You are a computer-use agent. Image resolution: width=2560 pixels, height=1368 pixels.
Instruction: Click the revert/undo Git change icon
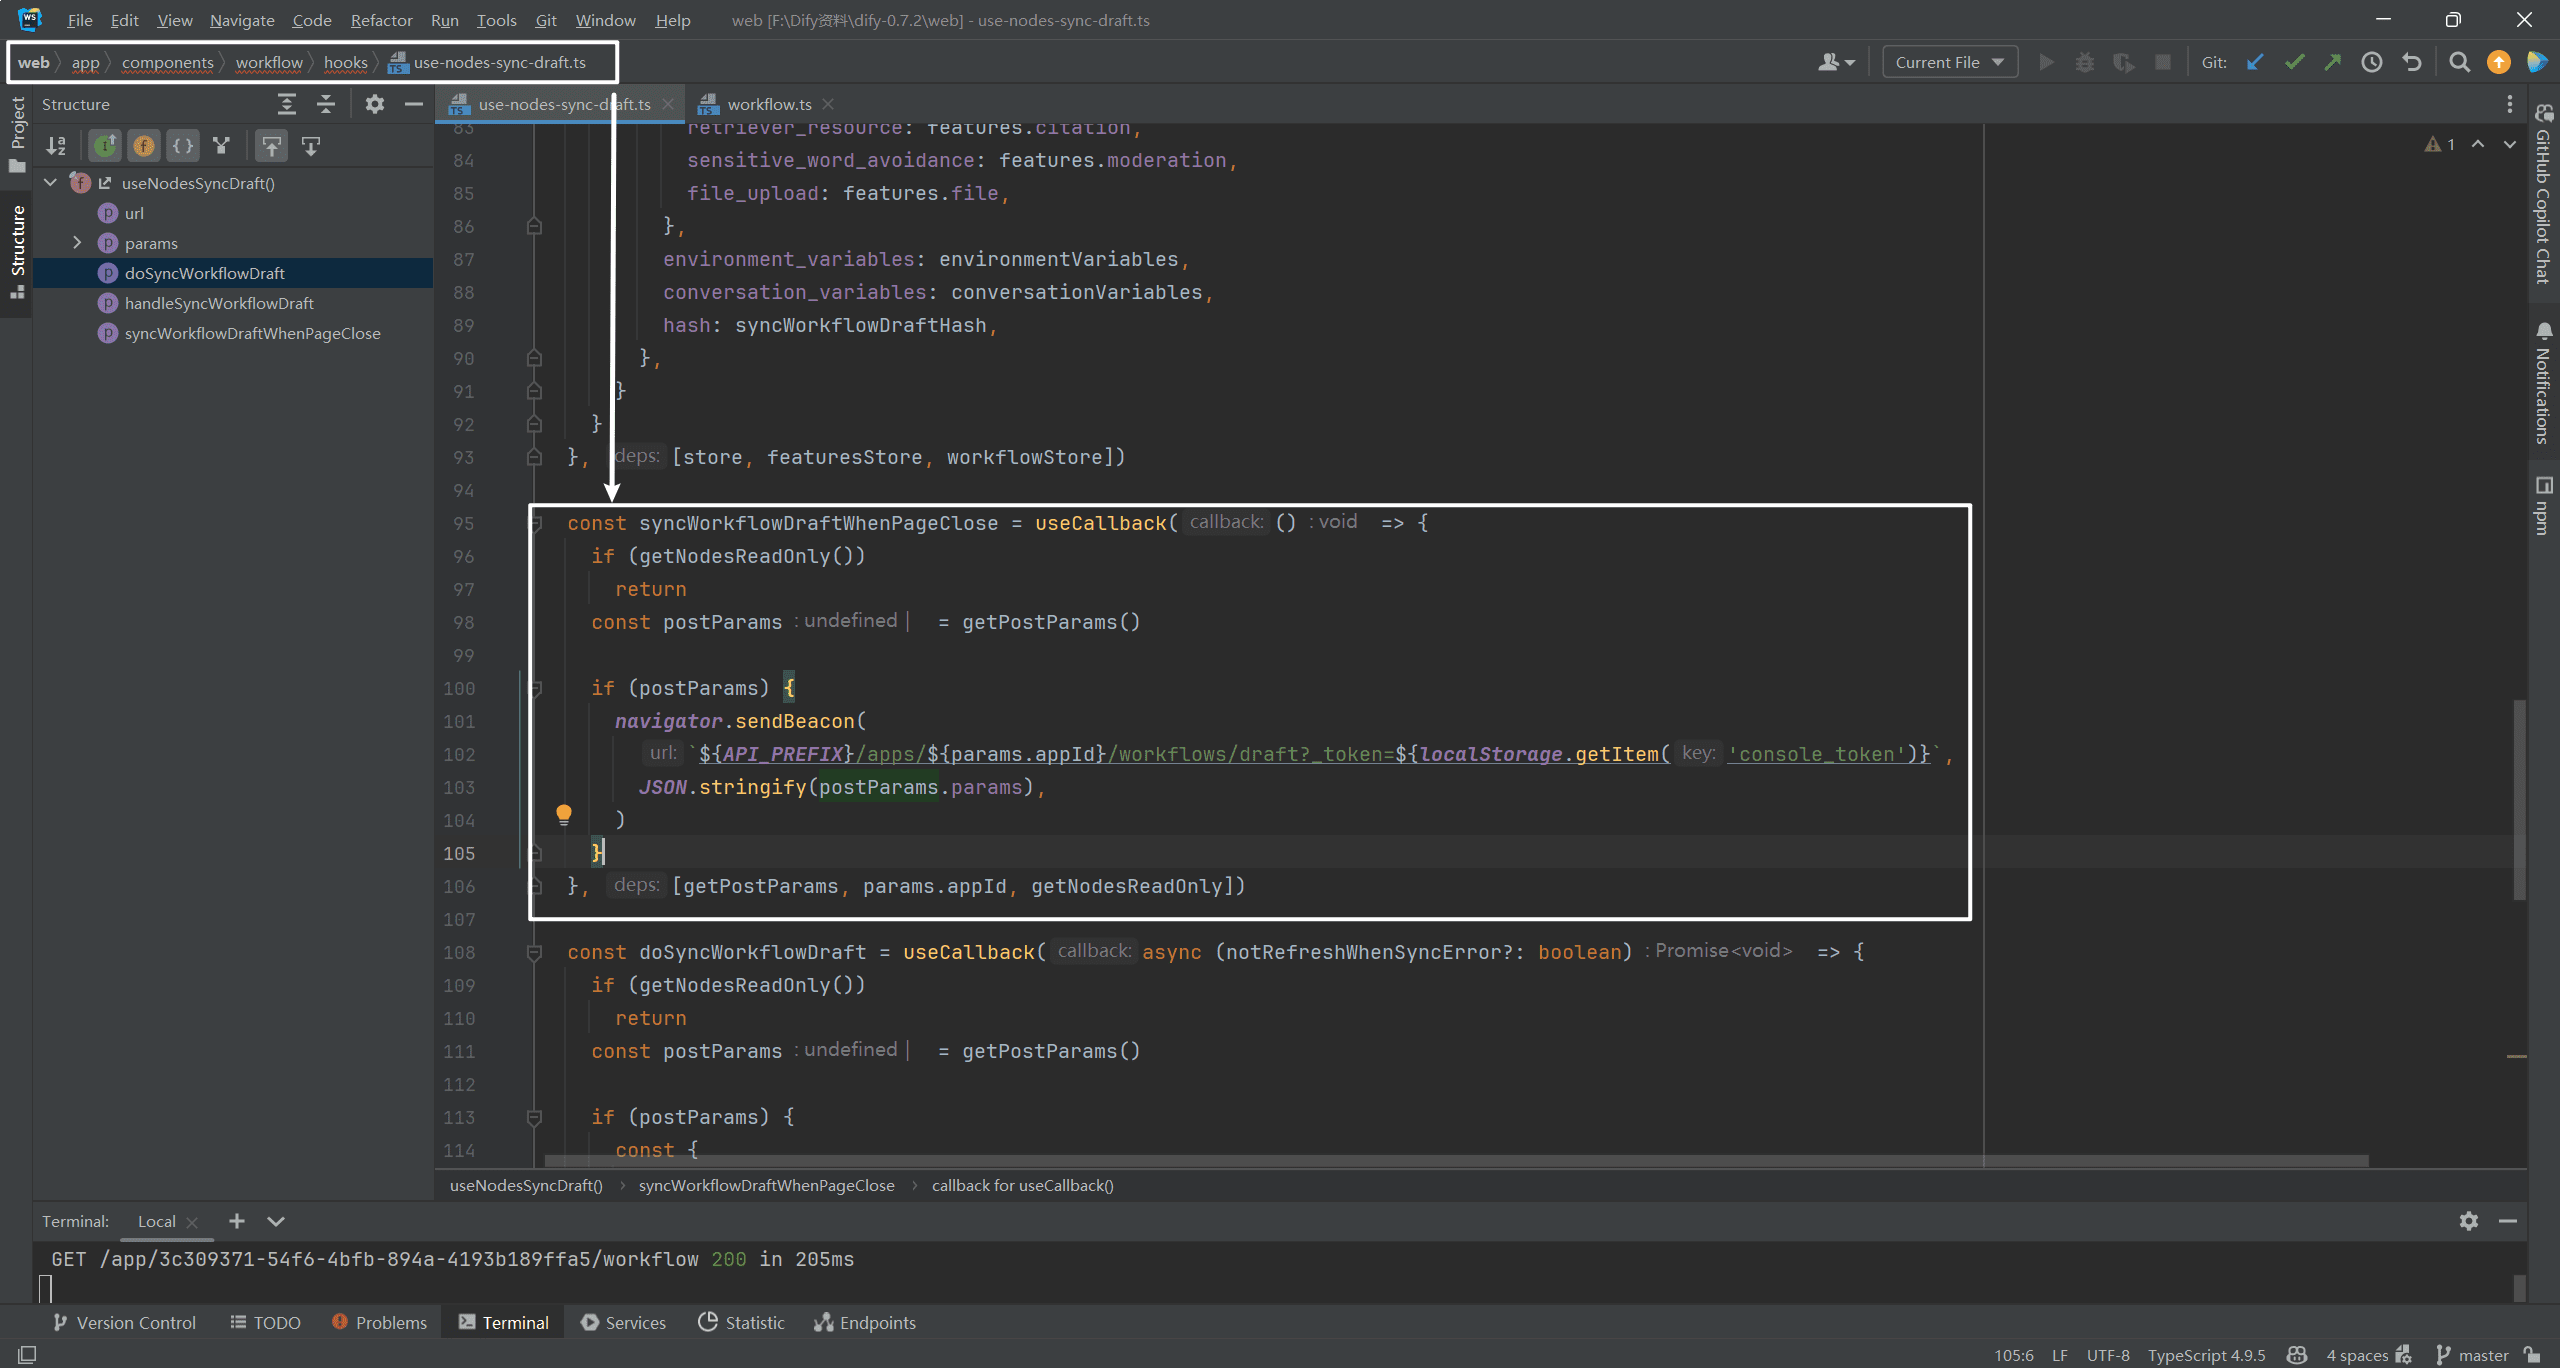[x=2413, y=63]
